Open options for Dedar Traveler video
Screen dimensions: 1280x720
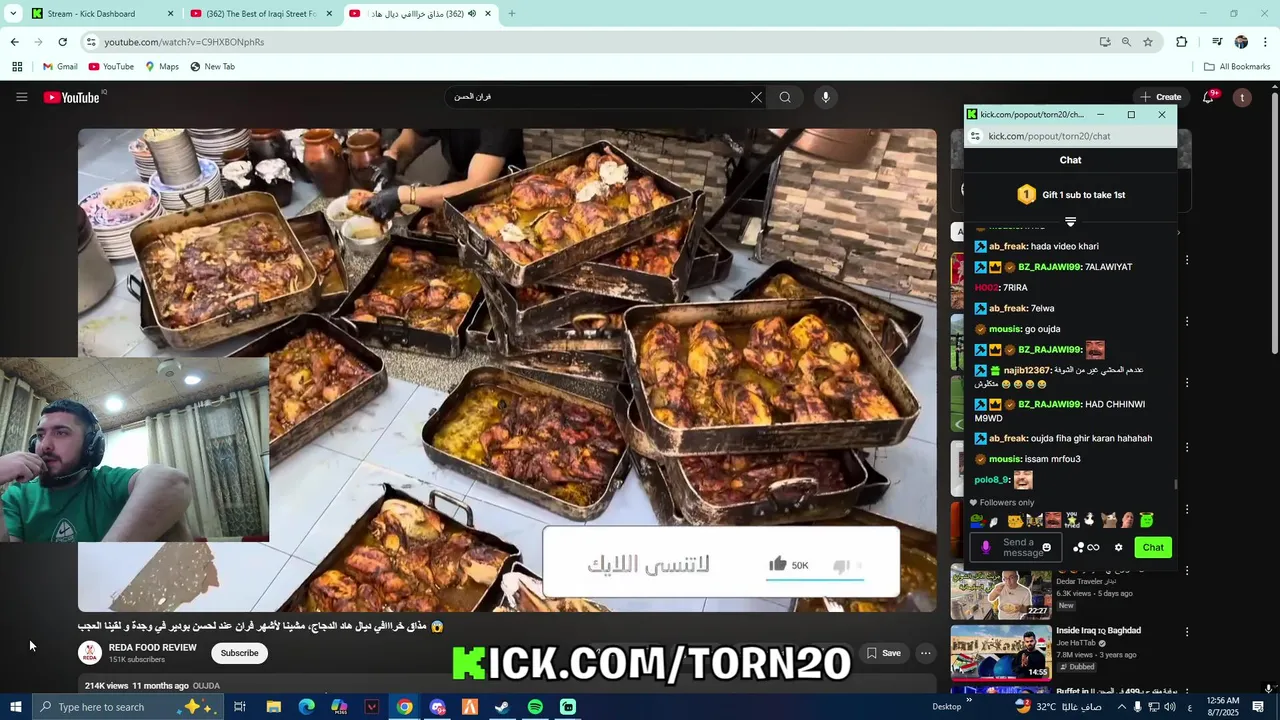pyautogui.click(x=1187, y=571)
